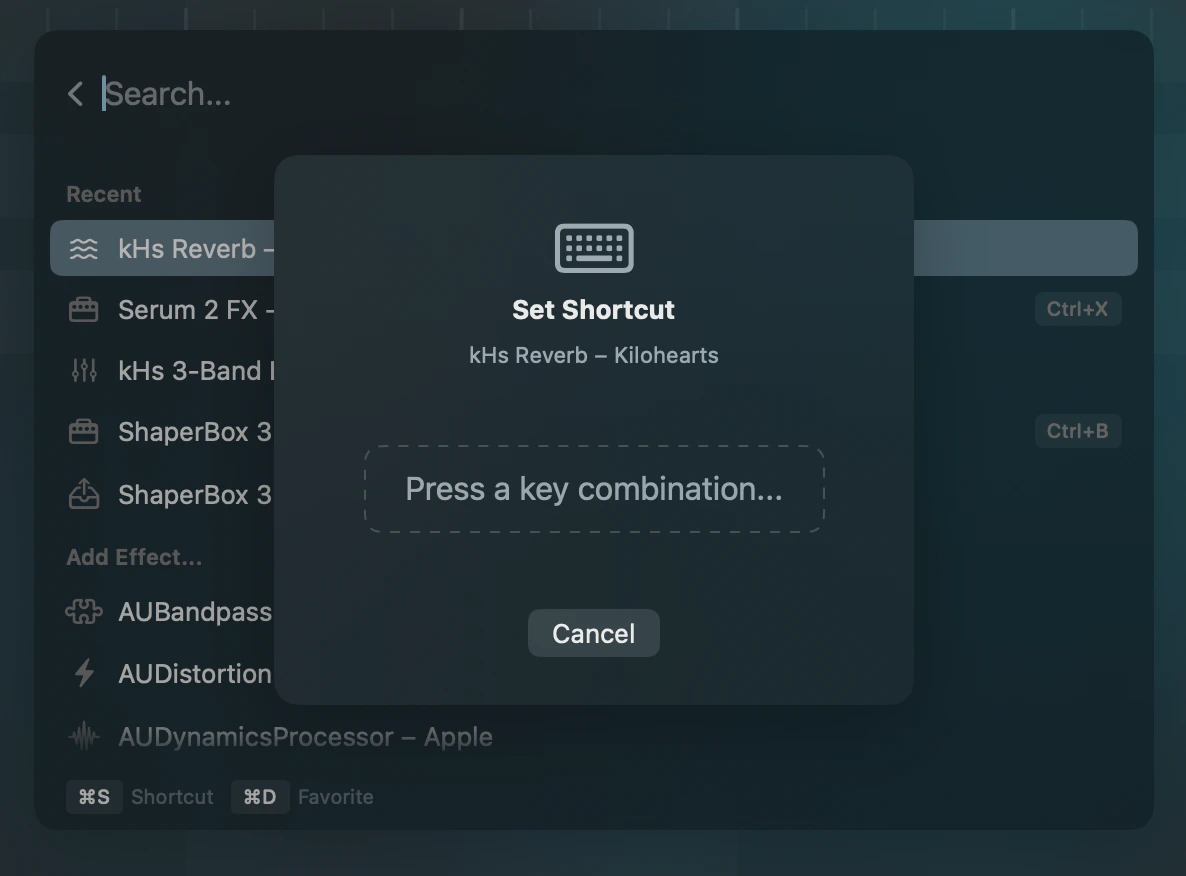This screenshot has width=1186, height=876.
Task: Select the AUDistortion effect
Action: pos(594,673)
